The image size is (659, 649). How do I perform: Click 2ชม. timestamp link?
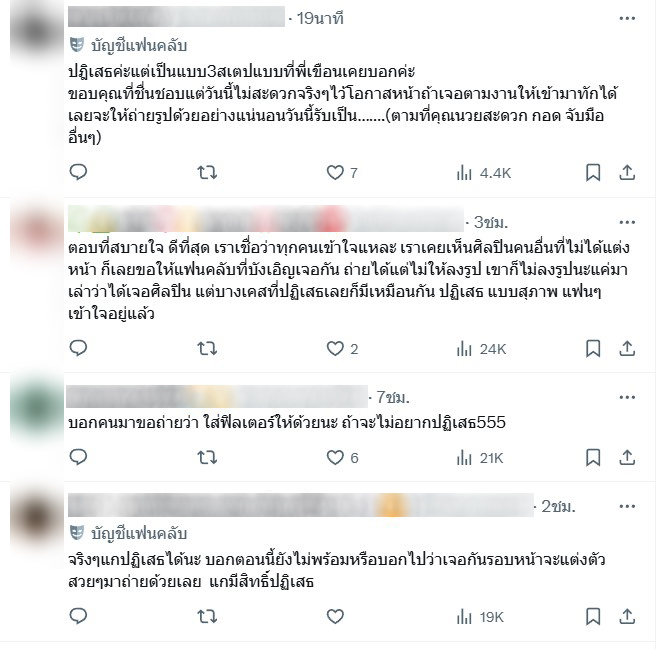pyautogui.click(x=558, y=507)
